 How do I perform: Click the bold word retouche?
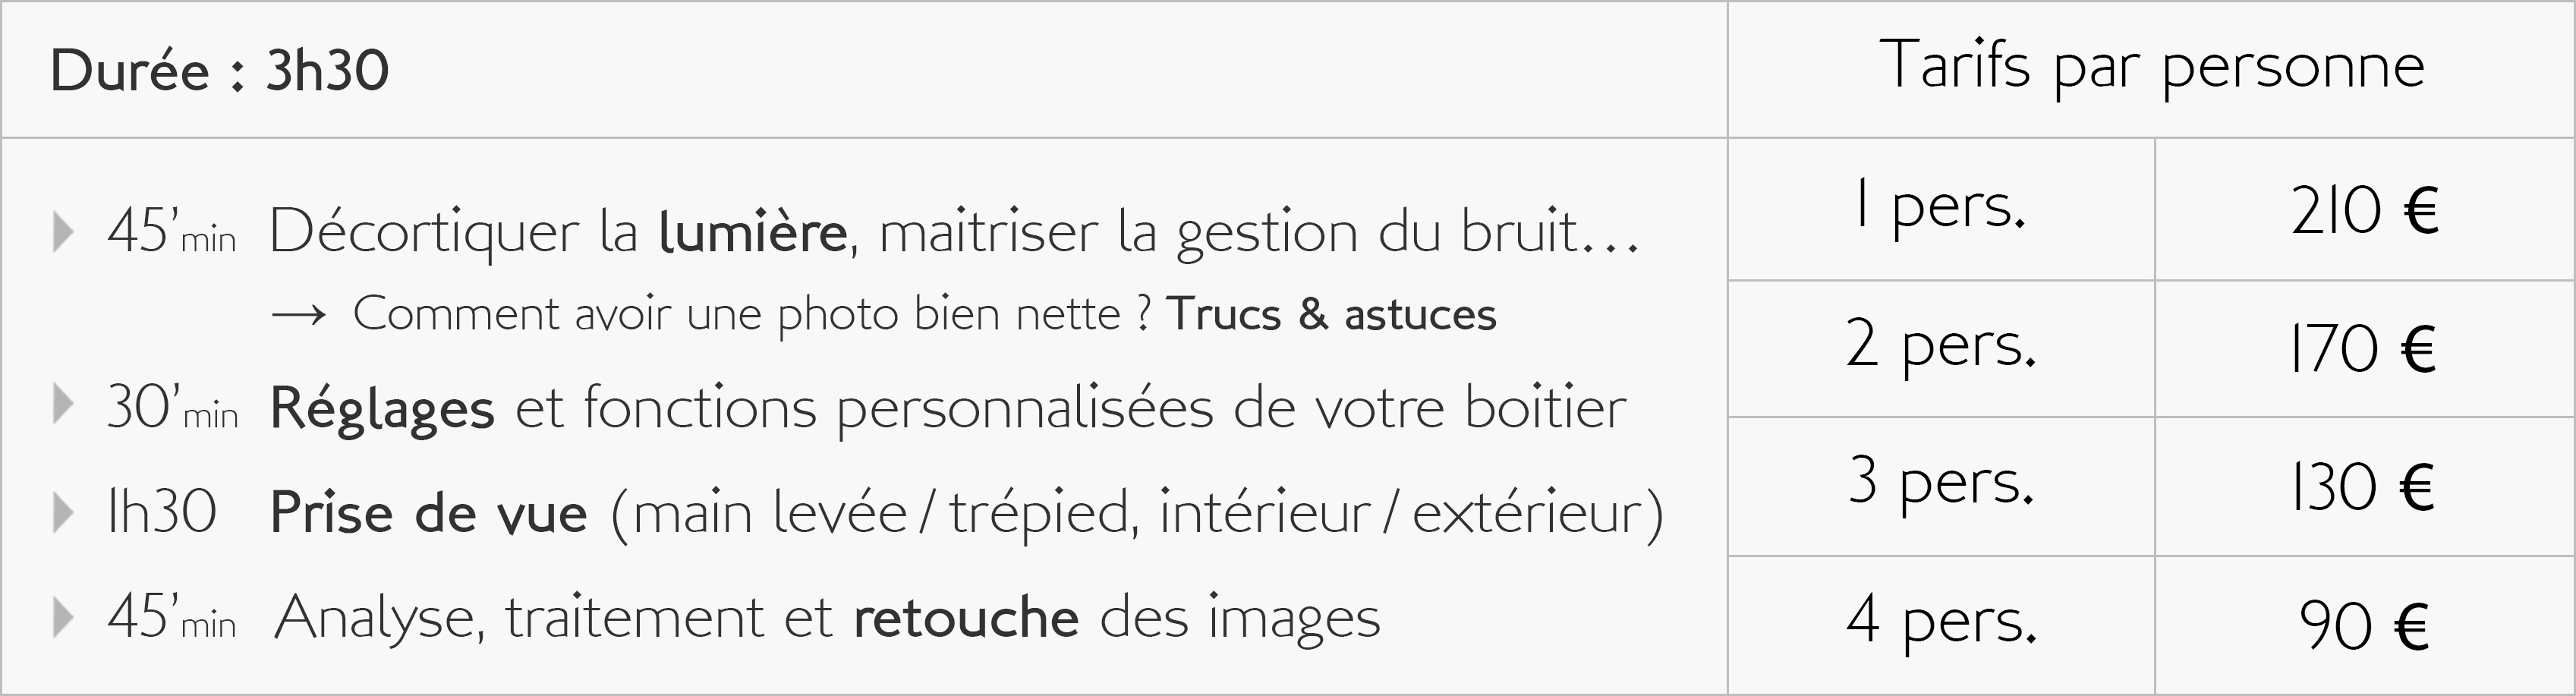[966, 618]
